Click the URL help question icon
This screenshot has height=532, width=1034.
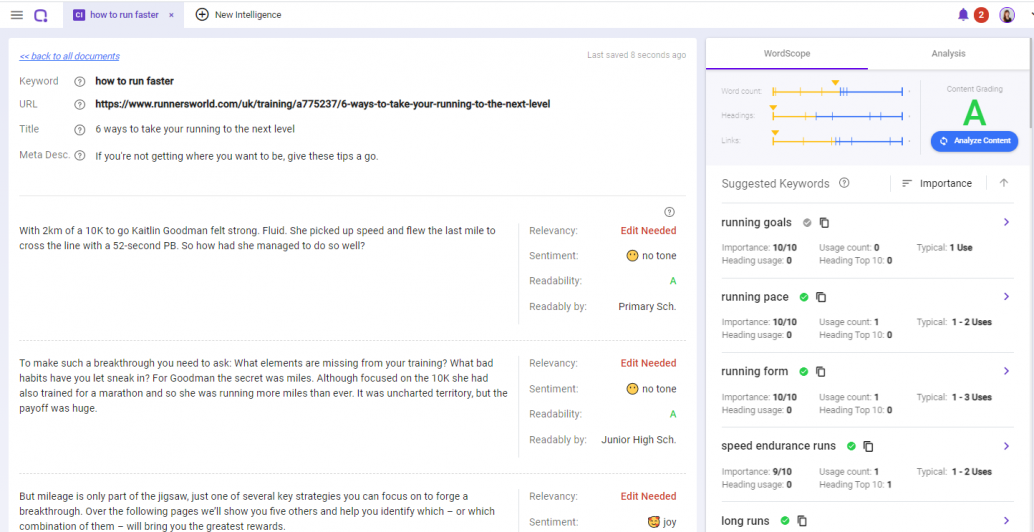click(80, 104)
